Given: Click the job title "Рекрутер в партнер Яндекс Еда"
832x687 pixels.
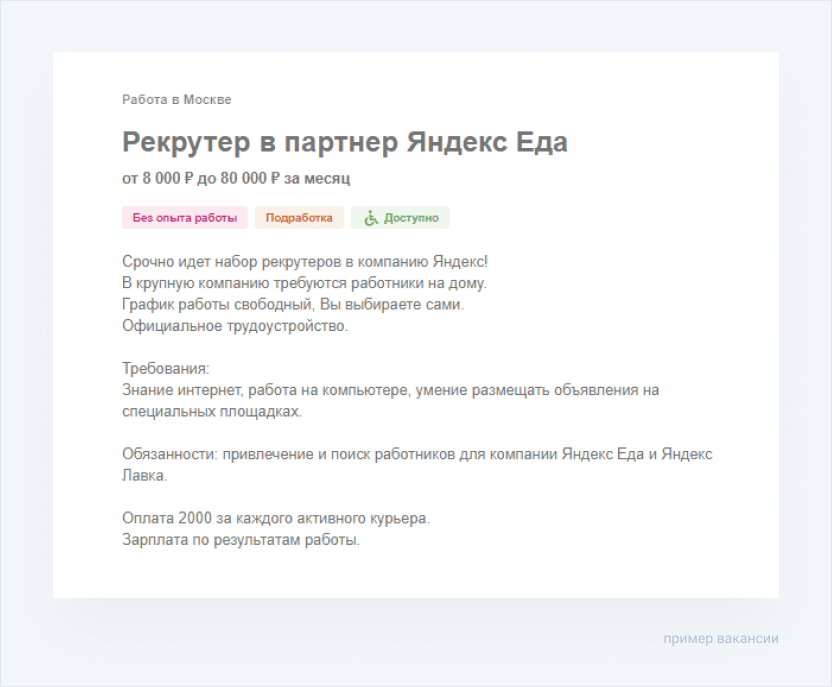Looking at the screenshot, I should coord(344,142).
